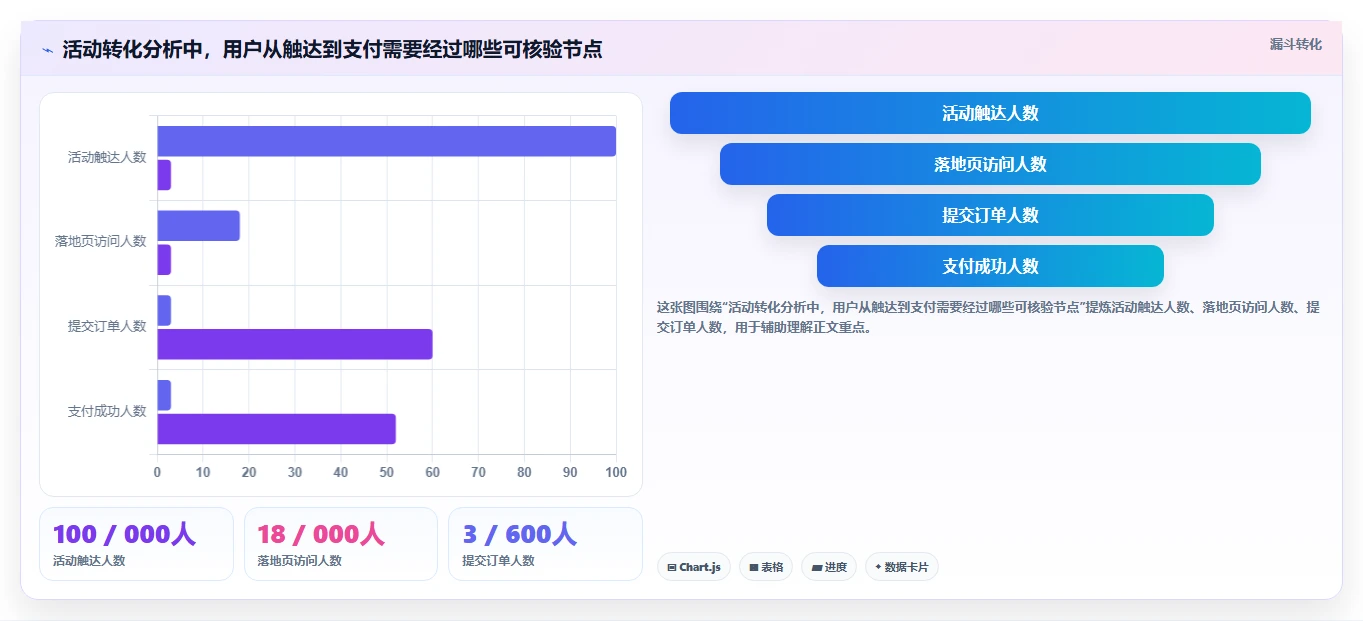Click the long blue 活动触达人数 chart bar
1363x621 pixels.
coord(386,141)
